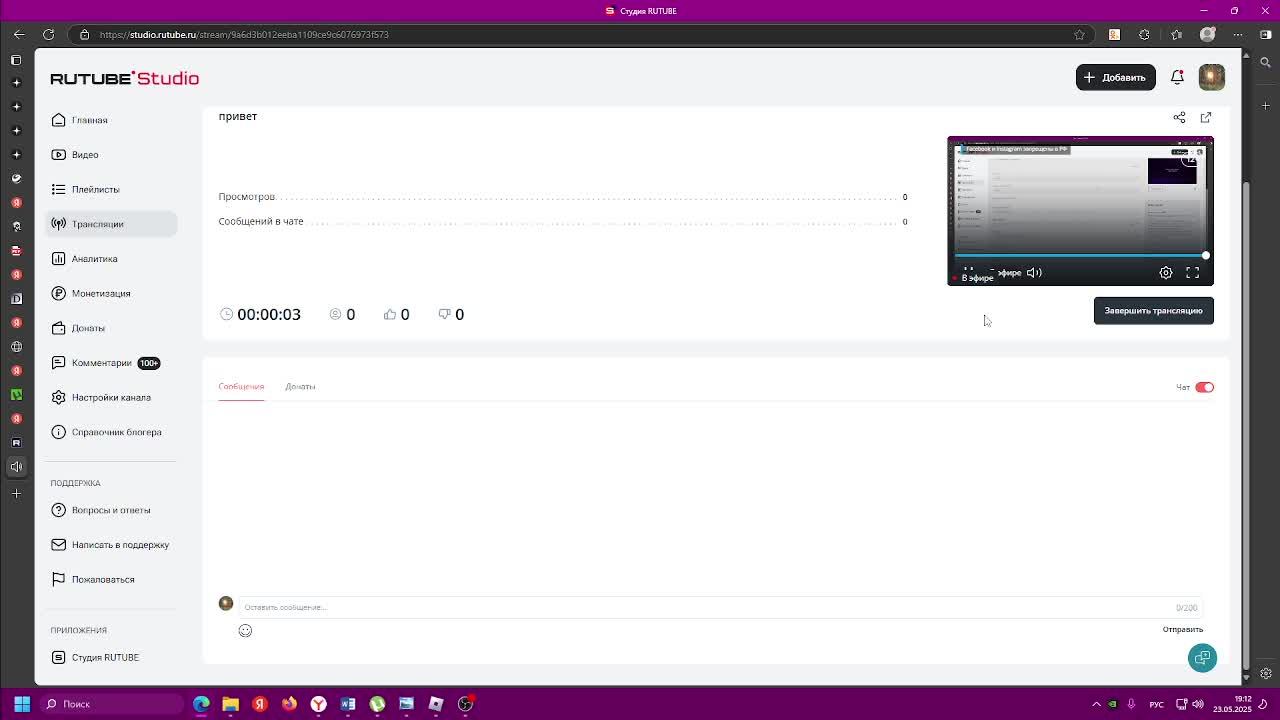The height and width of the screenshot is (720, 1280).
Task: Click Пожаловаться flag icon
Action: [x=58, y=579]
